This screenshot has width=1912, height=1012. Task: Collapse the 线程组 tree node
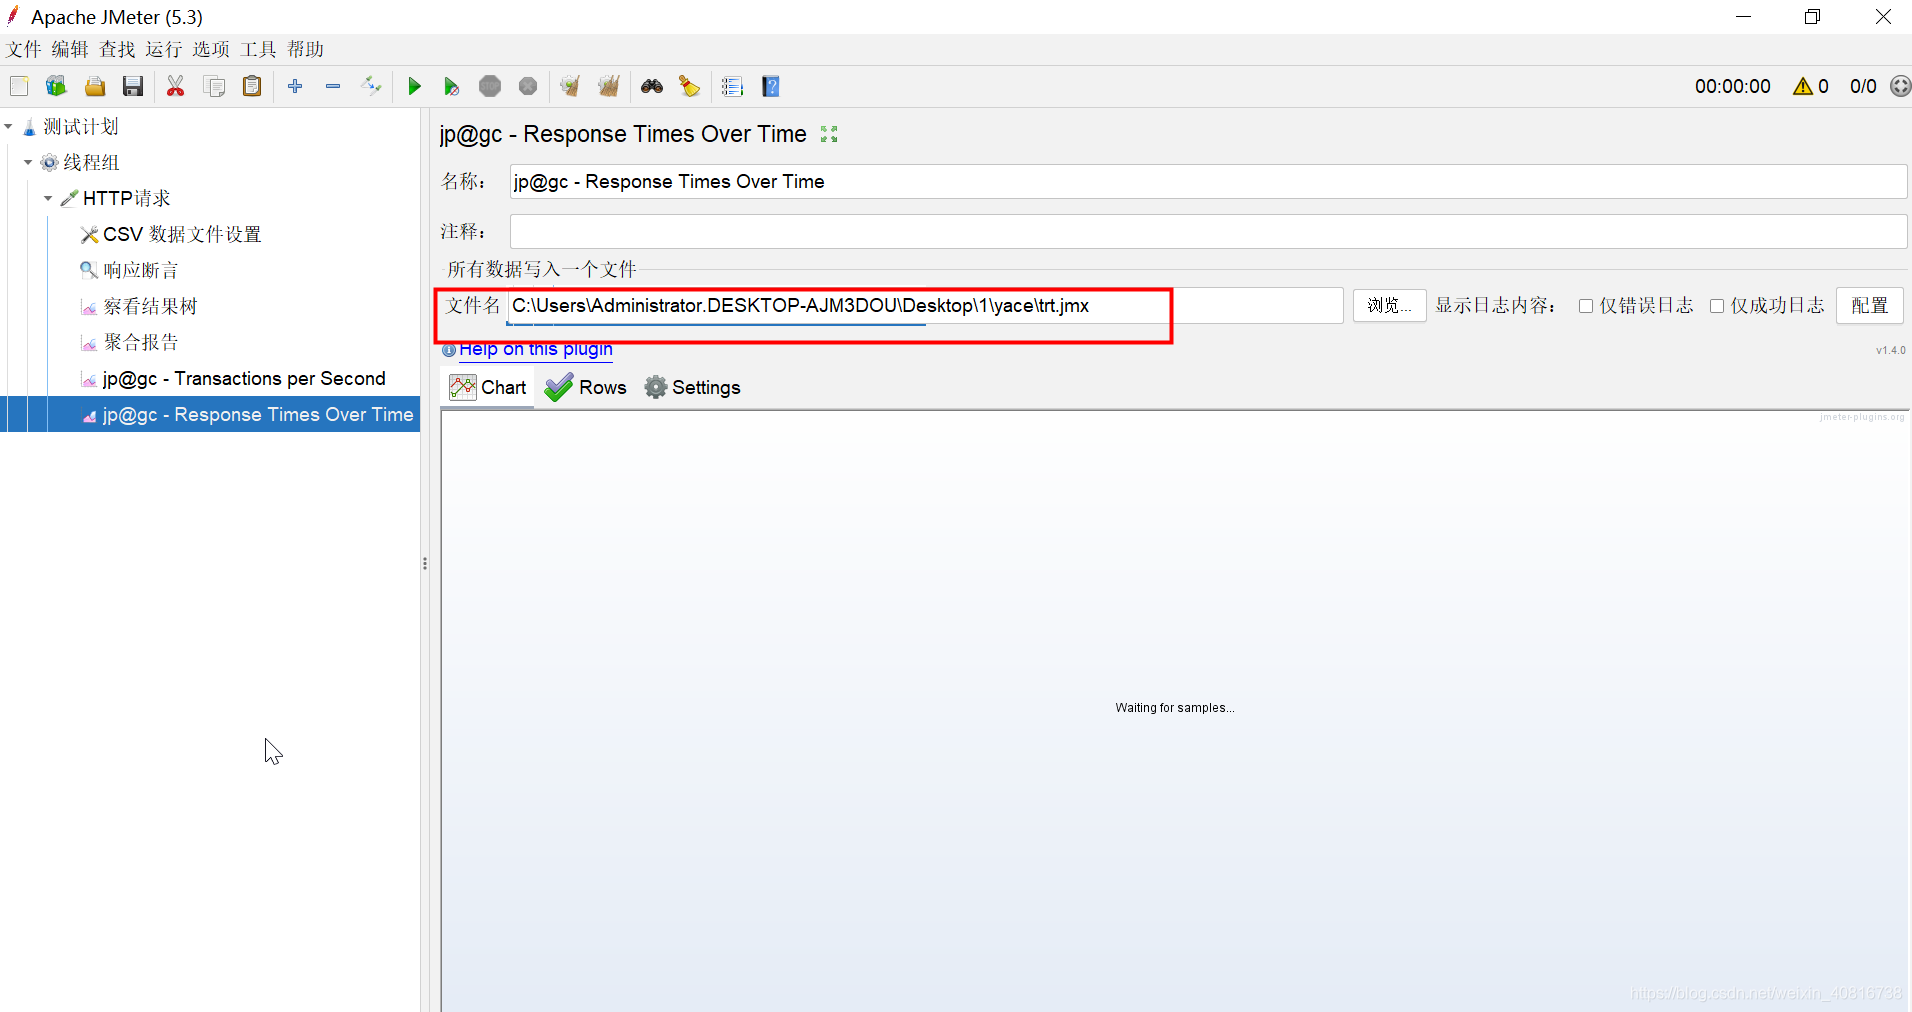(28, 162)
